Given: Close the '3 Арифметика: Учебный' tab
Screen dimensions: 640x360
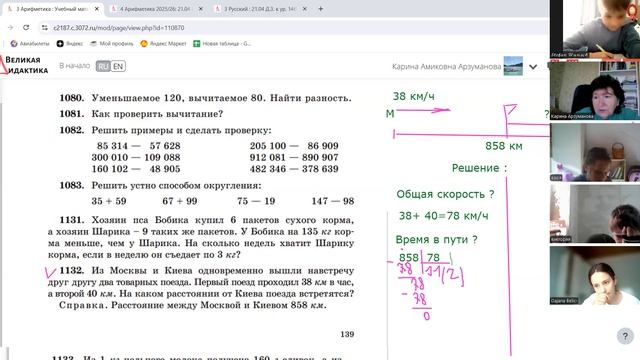Looking at the screenshot, I should tap(97, 9).
